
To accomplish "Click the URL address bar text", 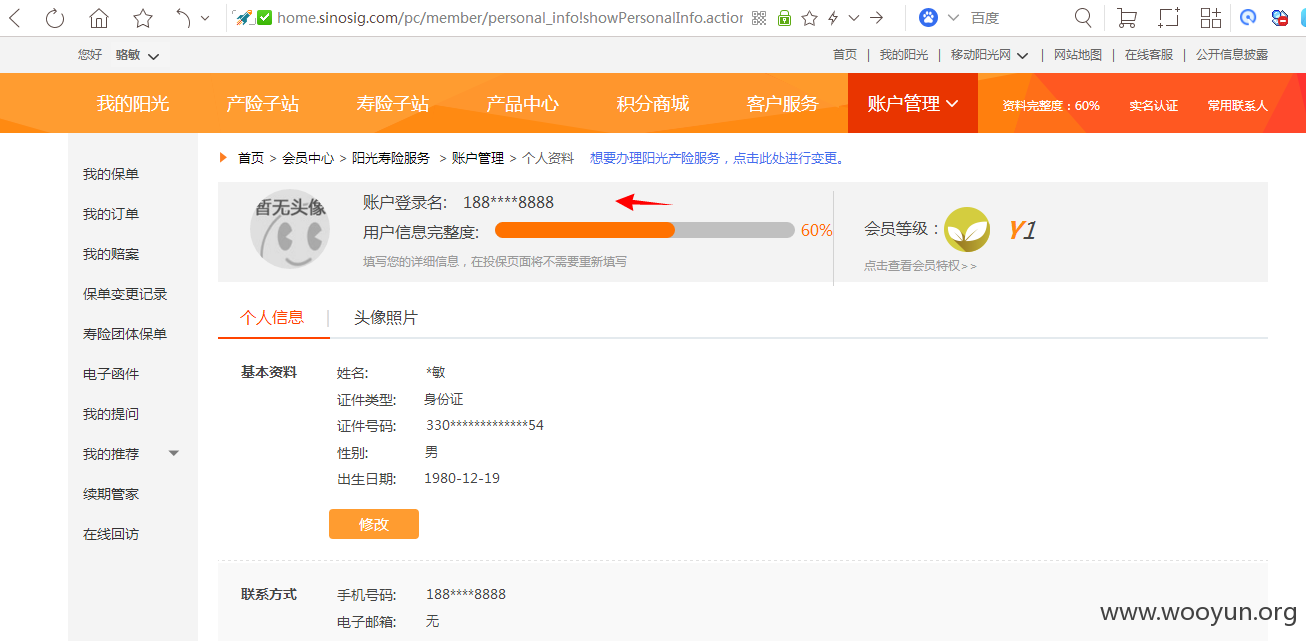I will 510,18.
